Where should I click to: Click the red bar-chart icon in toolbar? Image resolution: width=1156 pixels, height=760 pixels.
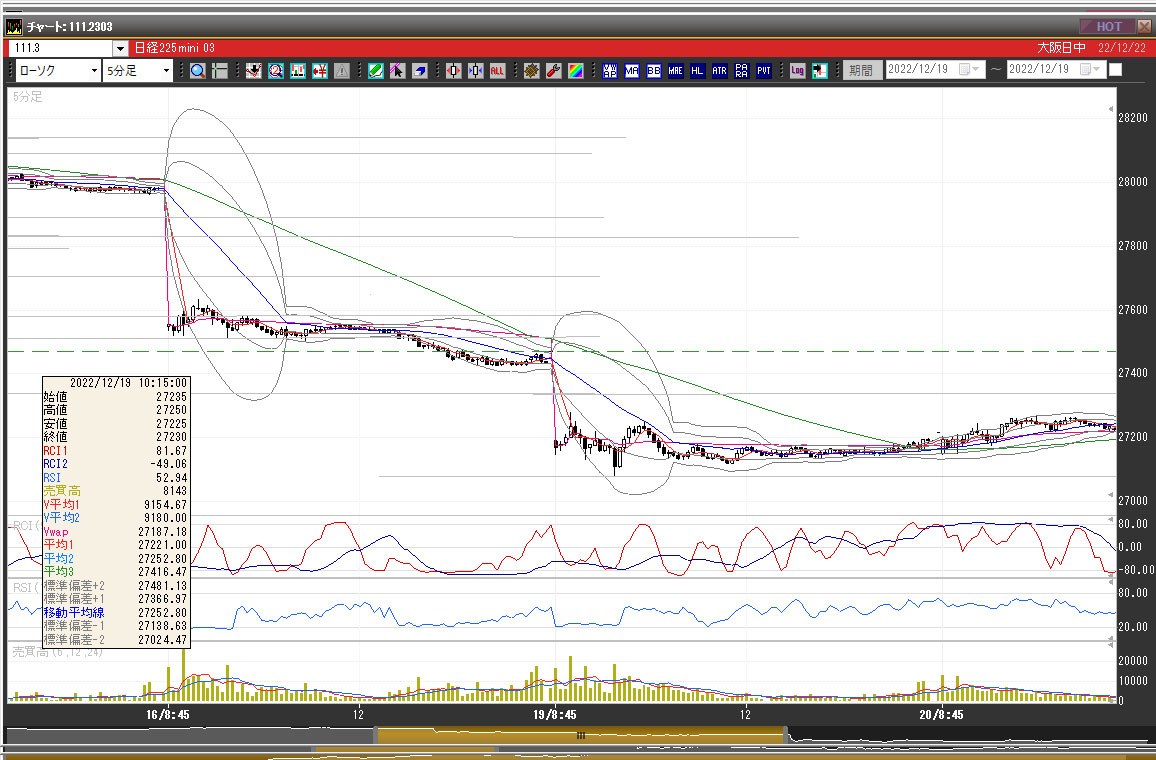click(298, 71)
